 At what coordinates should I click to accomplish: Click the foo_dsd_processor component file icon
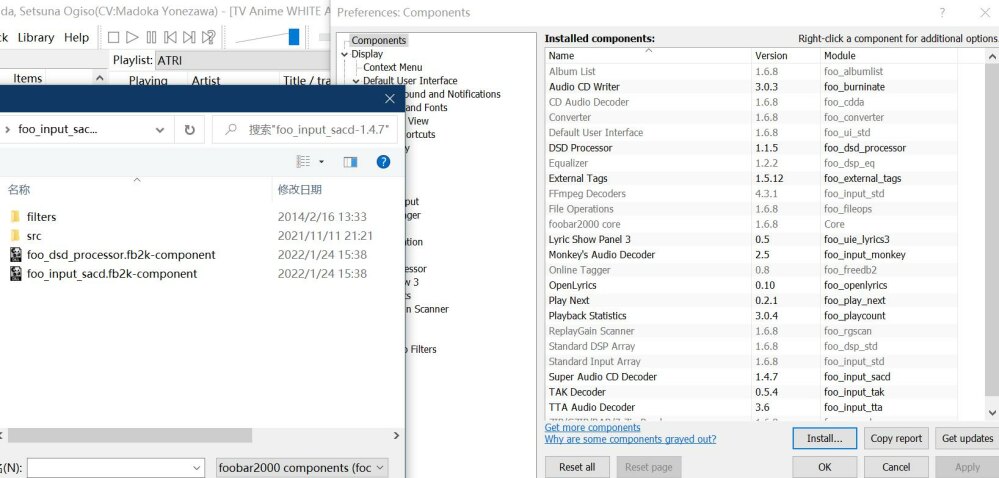16,255
